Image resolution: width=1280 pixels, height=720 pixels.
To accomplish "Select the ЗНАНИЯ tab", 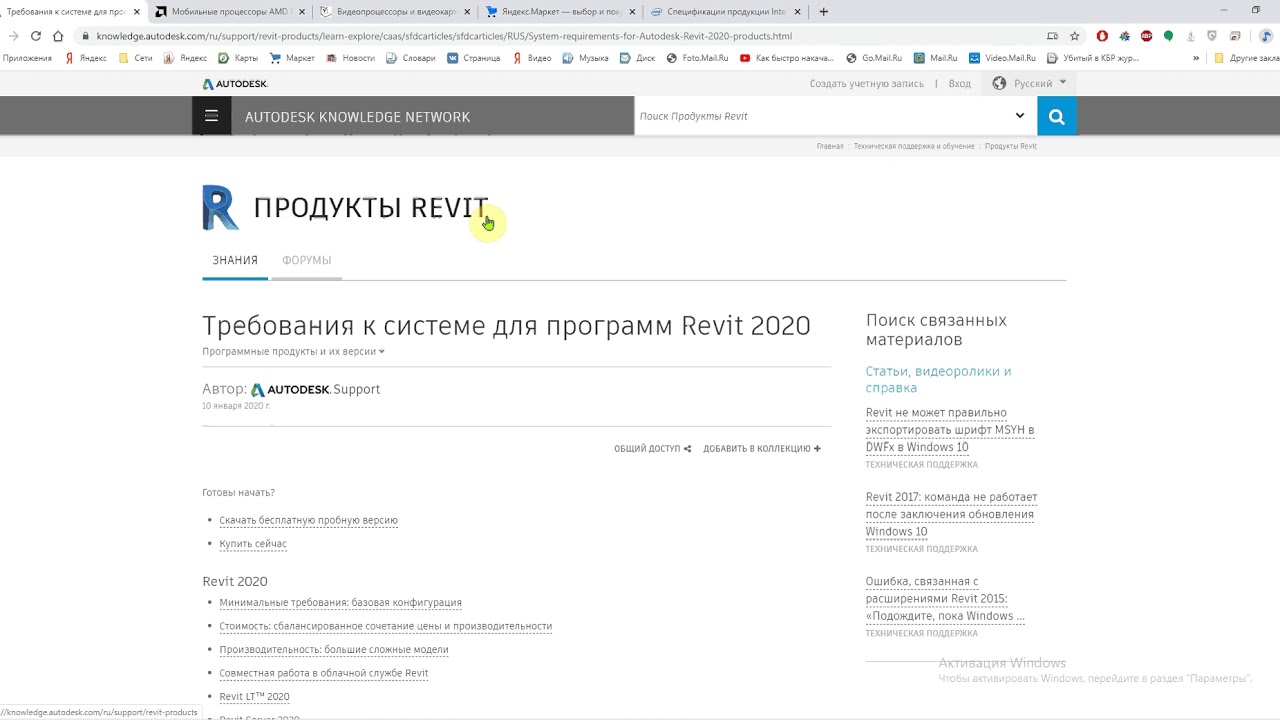I will pyautogui.click(x=235, y=260).
